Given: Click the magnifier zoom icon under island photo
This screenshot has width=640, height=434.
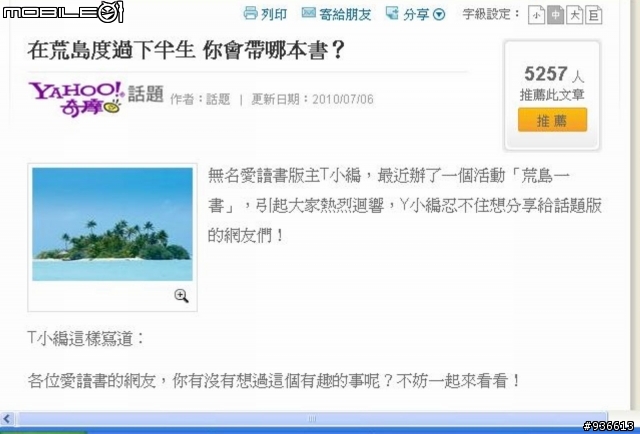Looking at the screenshot, I should (181, 296).
